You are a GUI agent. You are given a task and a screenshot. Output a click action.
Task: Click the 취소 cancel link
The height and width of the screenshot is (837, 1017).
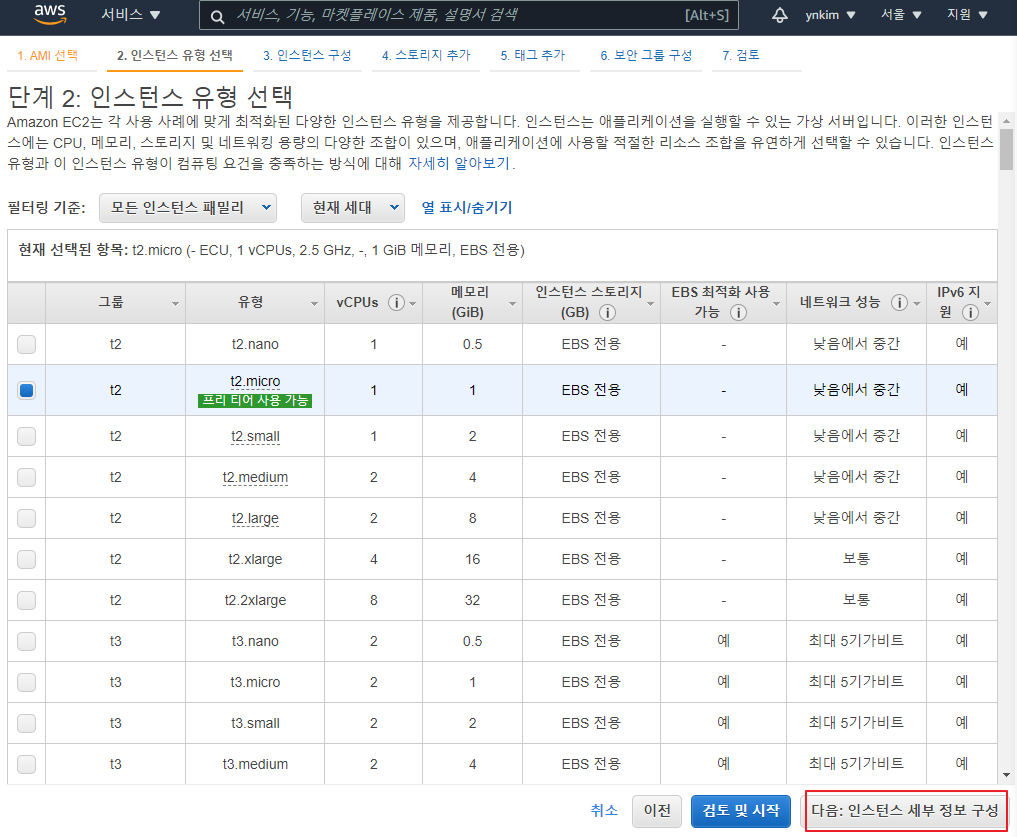pos(604,810)
